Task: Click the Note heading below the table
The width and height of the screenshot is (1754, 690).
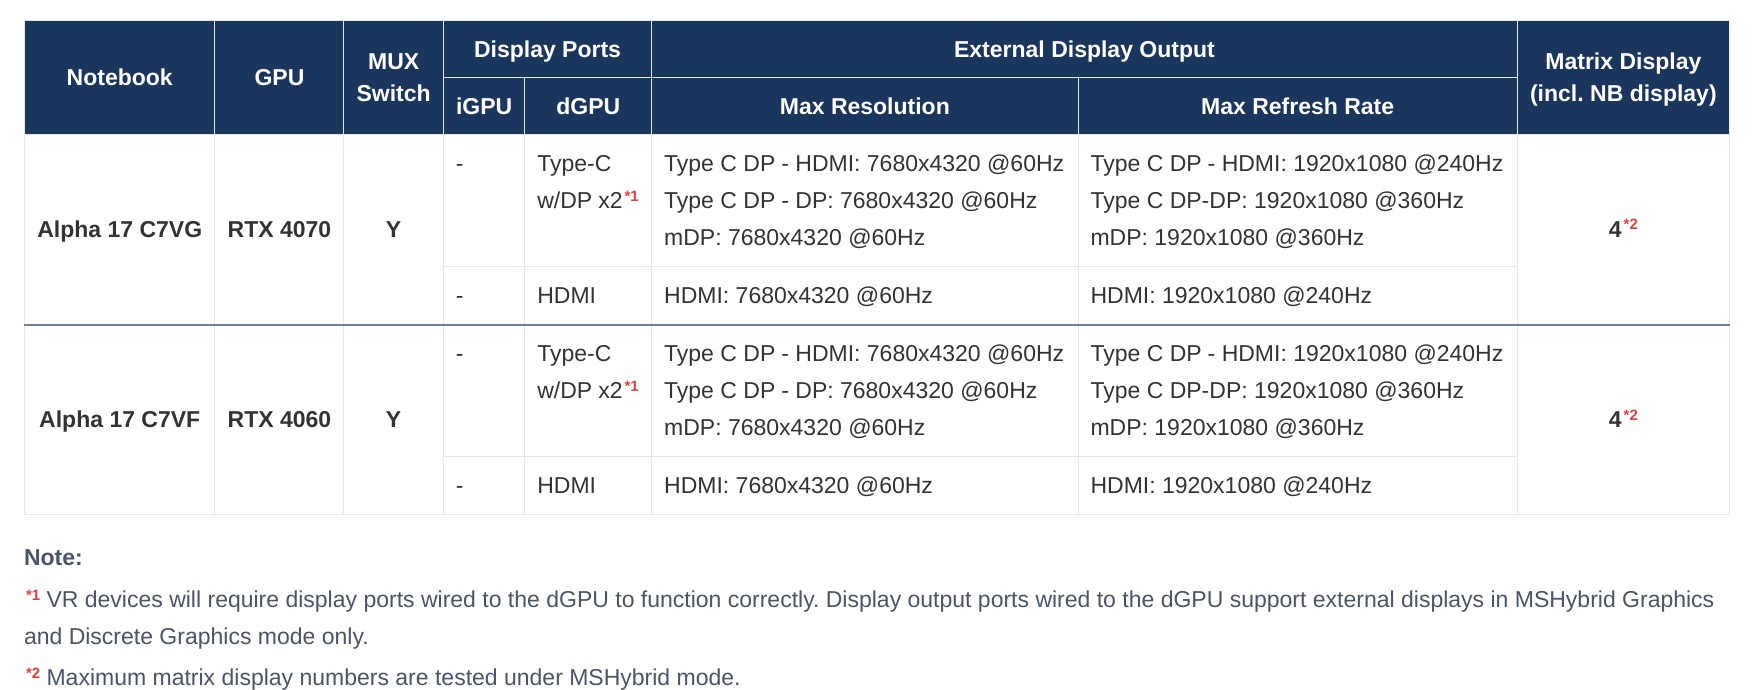Action: [53, 557]
